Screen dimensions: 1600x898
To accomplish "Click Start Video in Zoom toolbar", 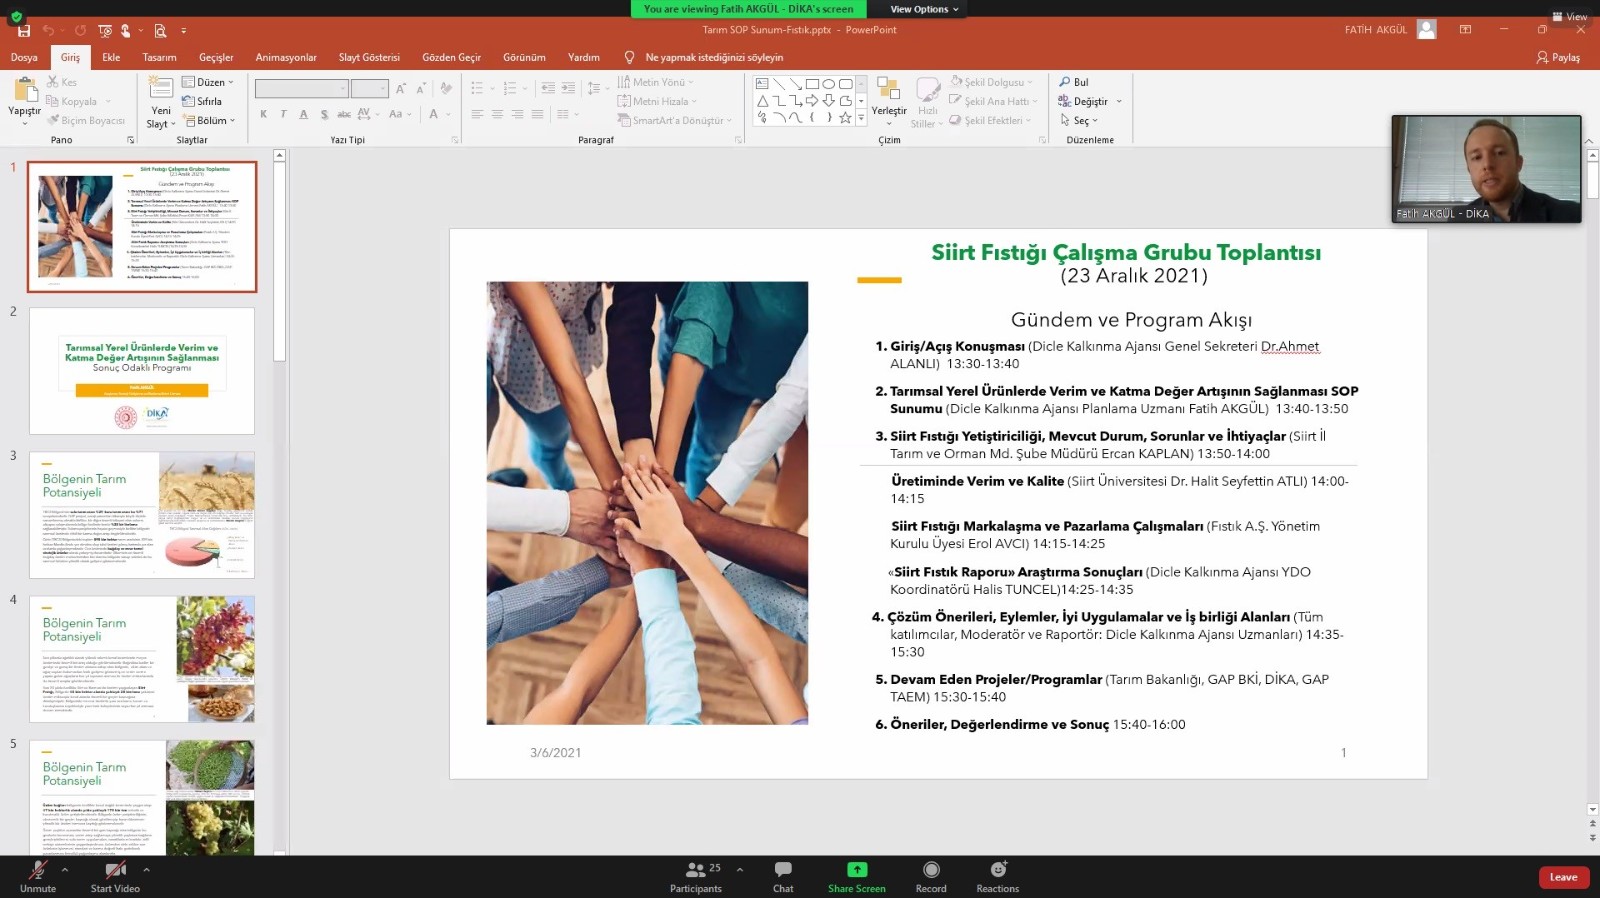I will pyautogui.click(x=115, y=876).
